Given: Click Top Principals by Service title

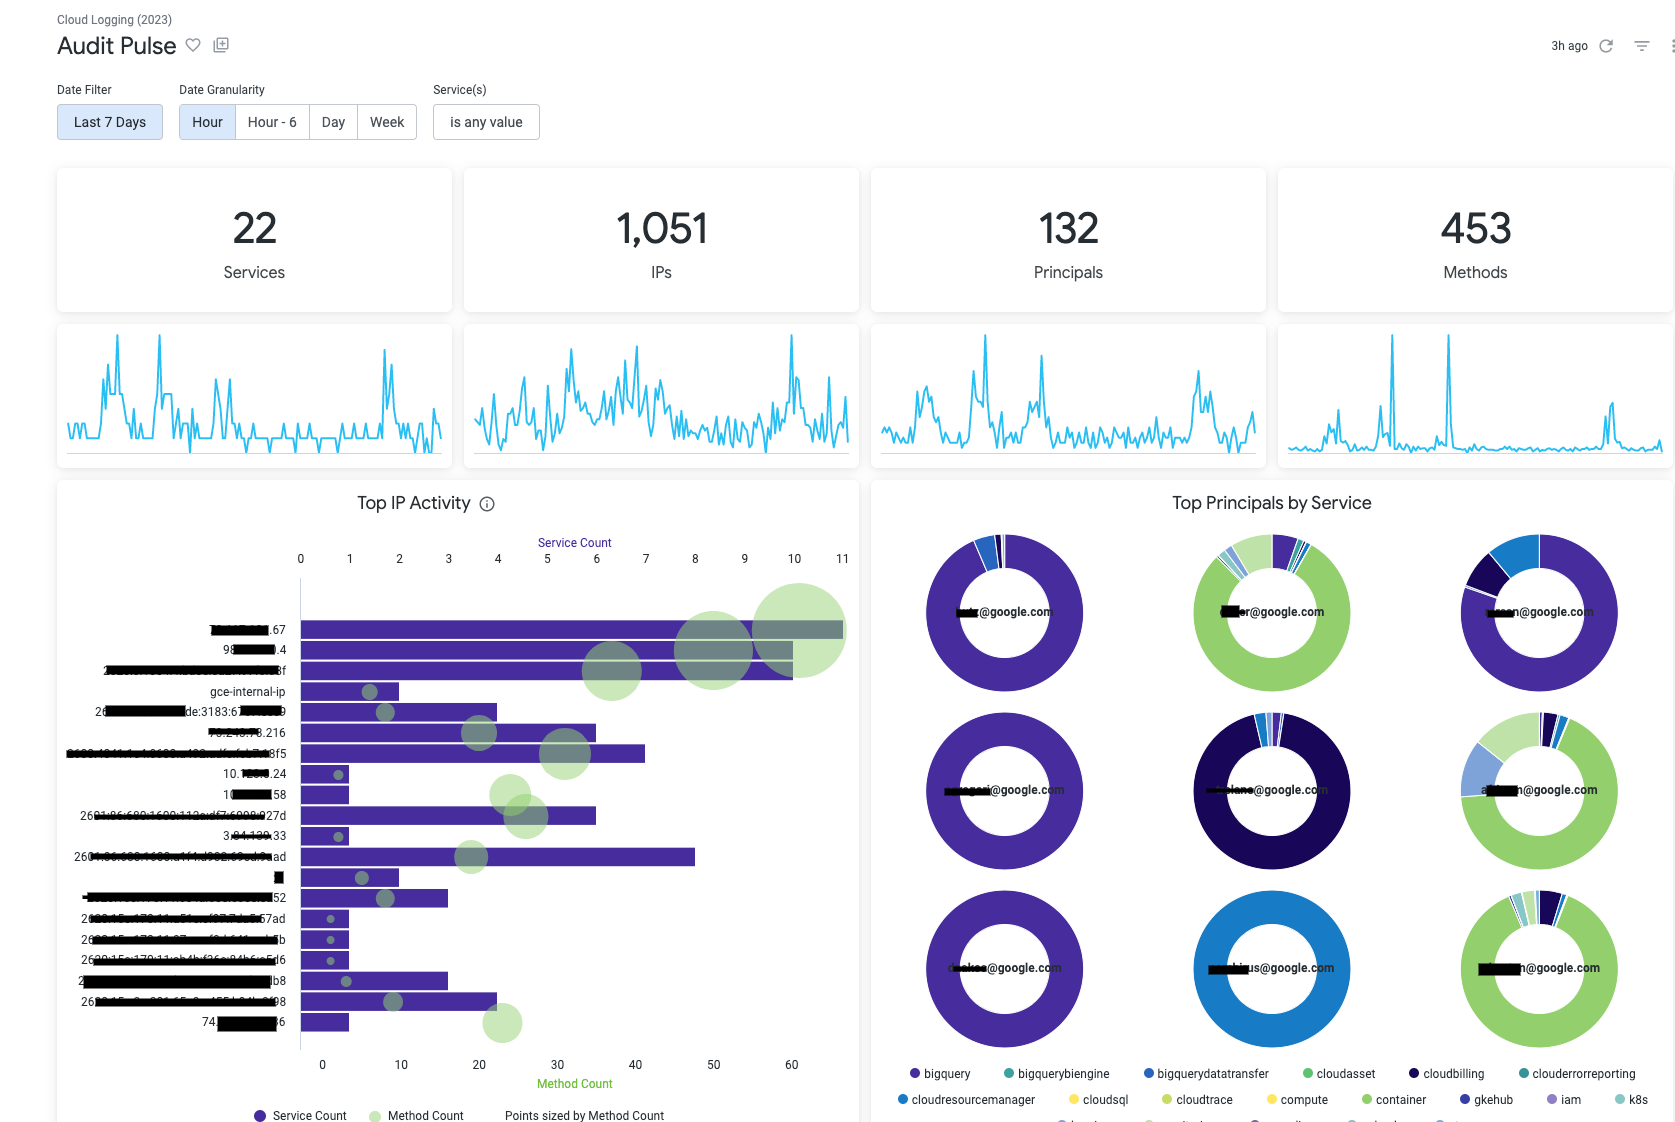Looking at the screenshot, I should 1272,503.
